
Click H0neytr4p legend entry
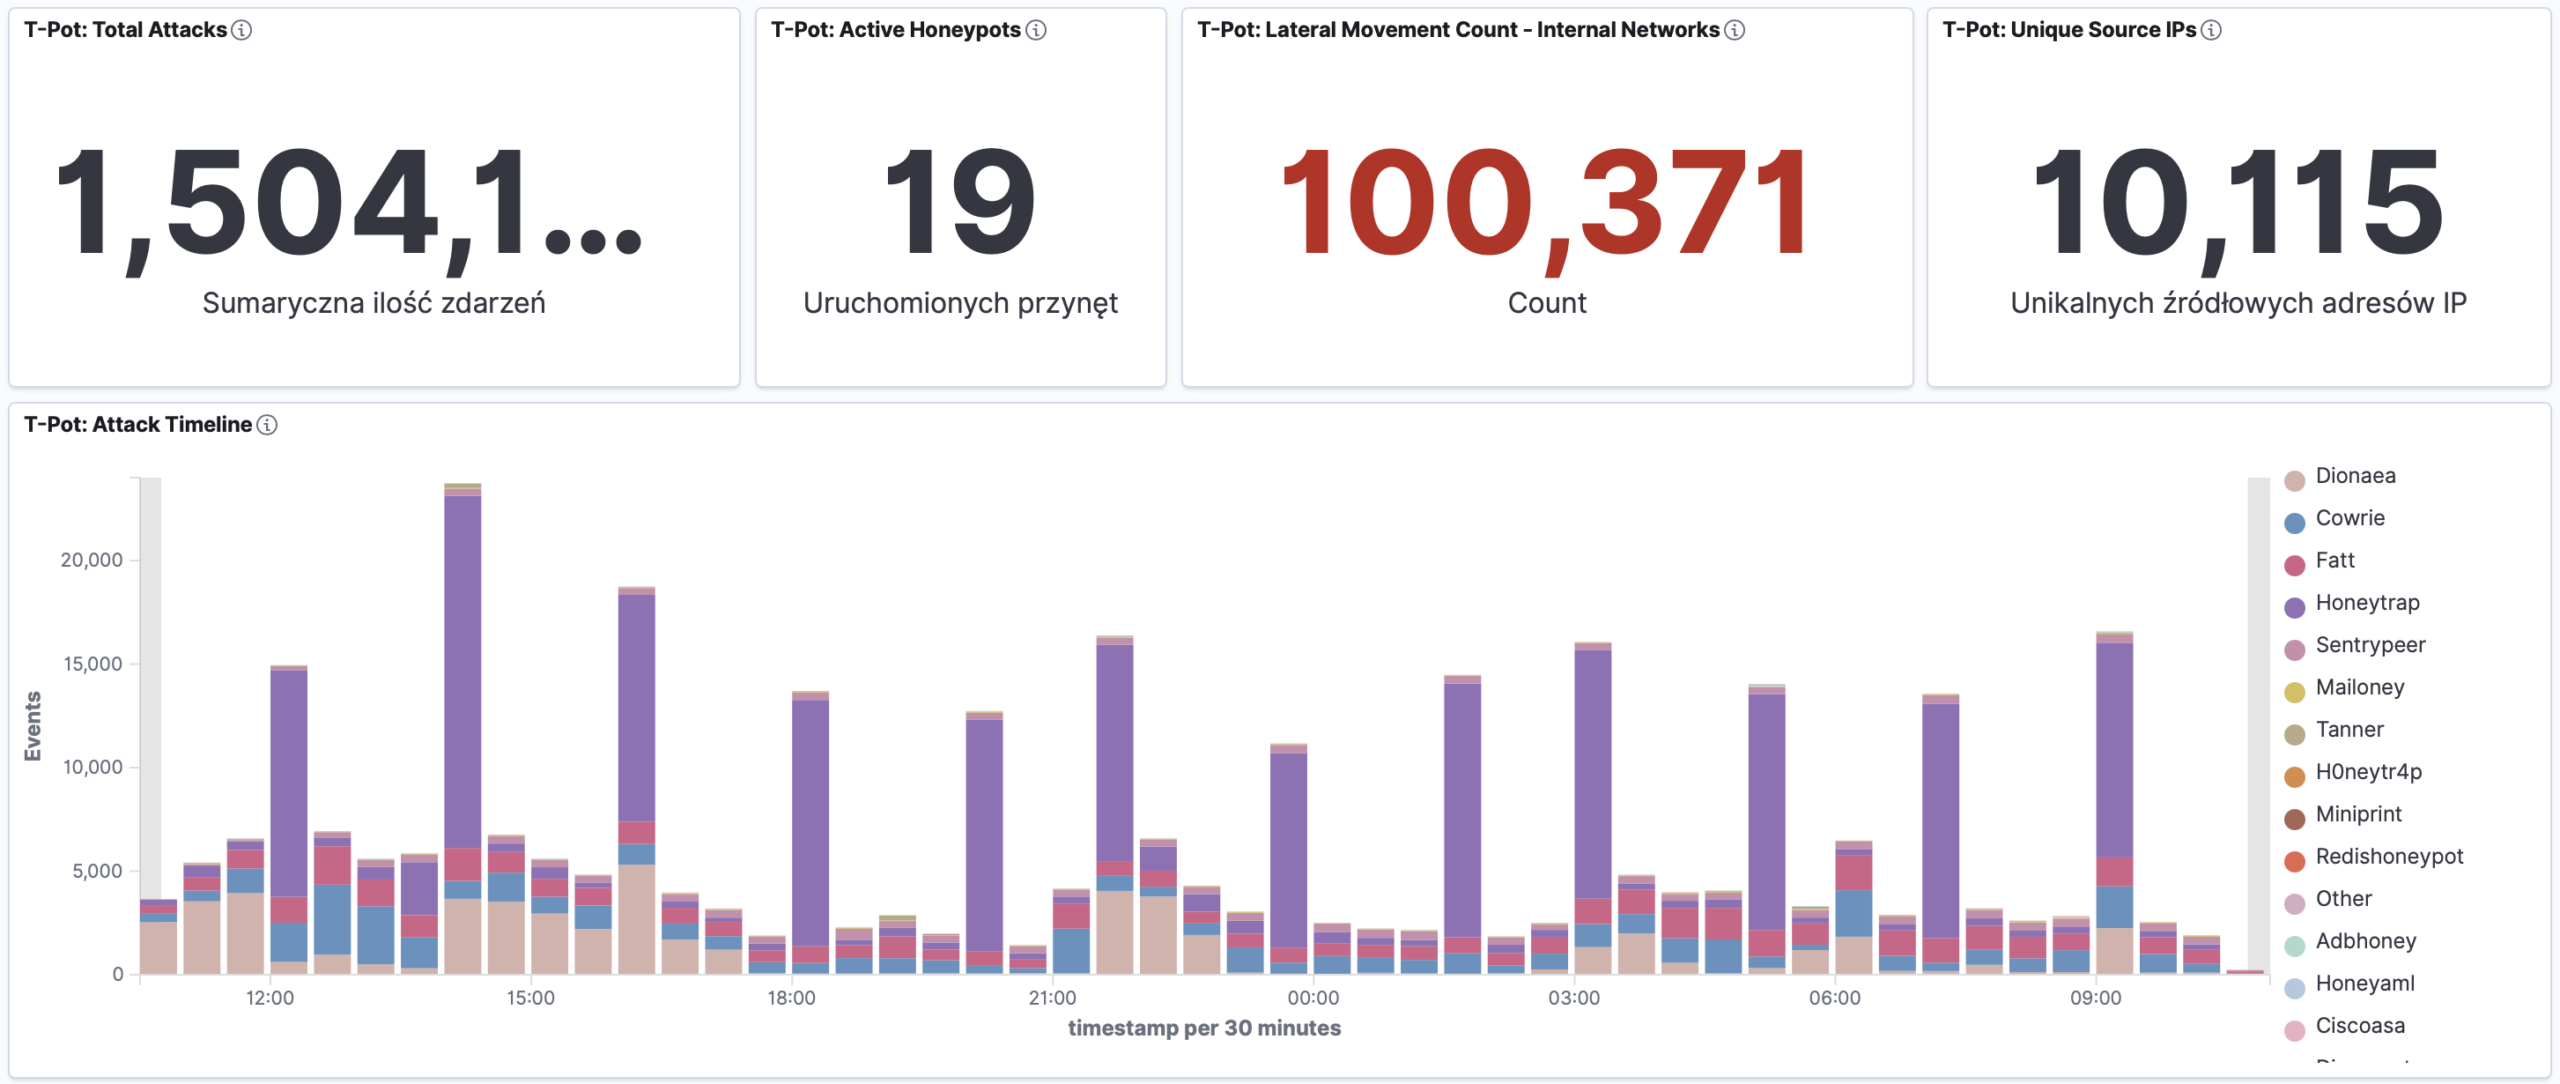(2368, 772)
